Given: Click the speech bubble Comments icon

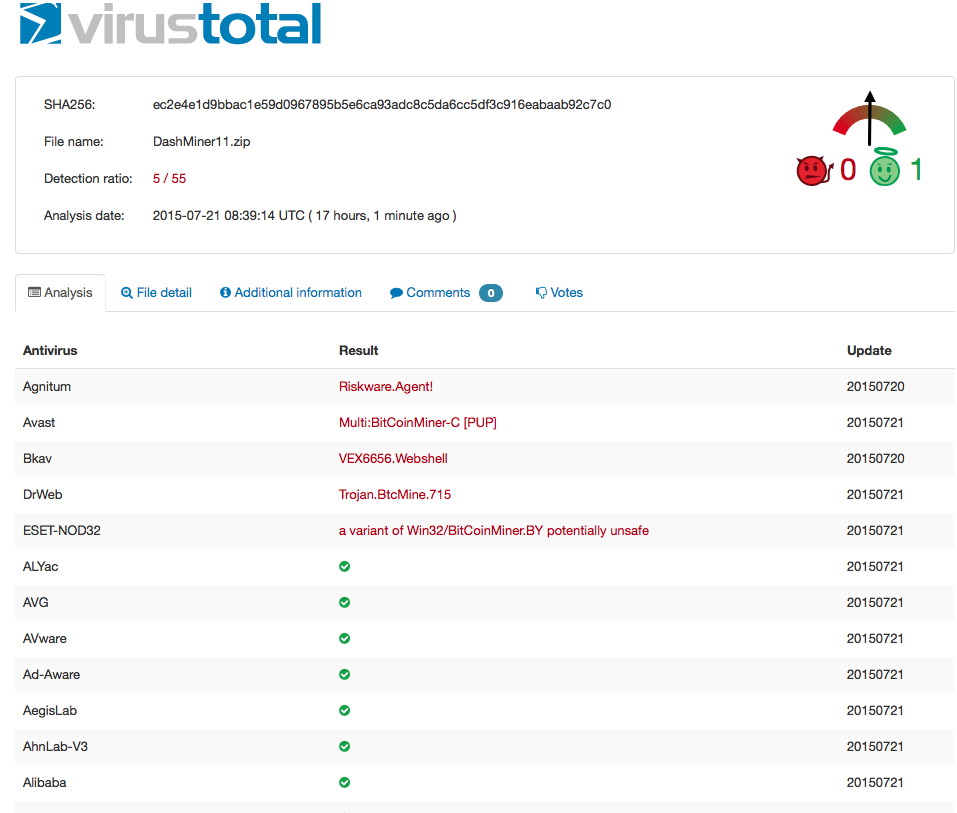Looking at the screenshot, I should (396, 293).
